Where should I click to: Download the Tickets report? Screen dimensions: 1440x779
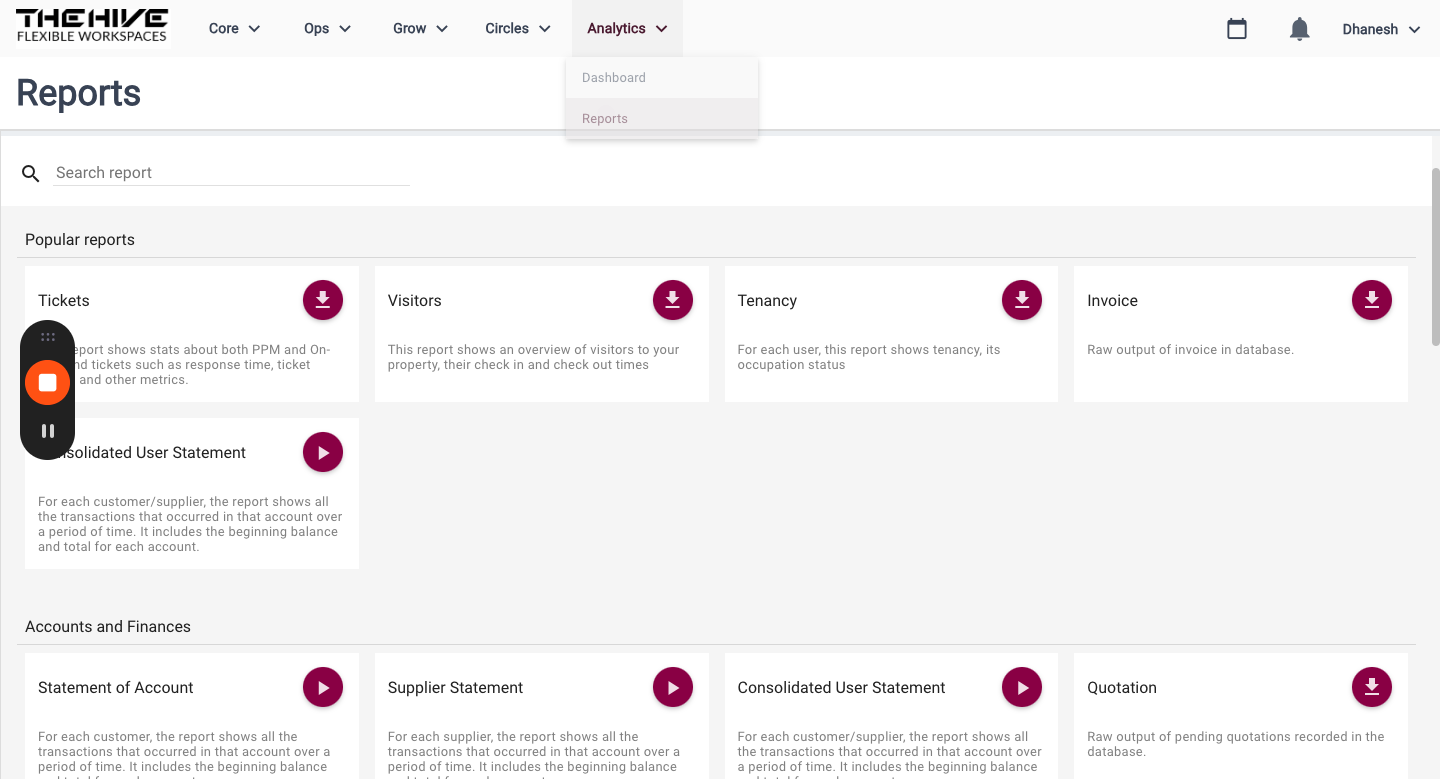[323, 300]
